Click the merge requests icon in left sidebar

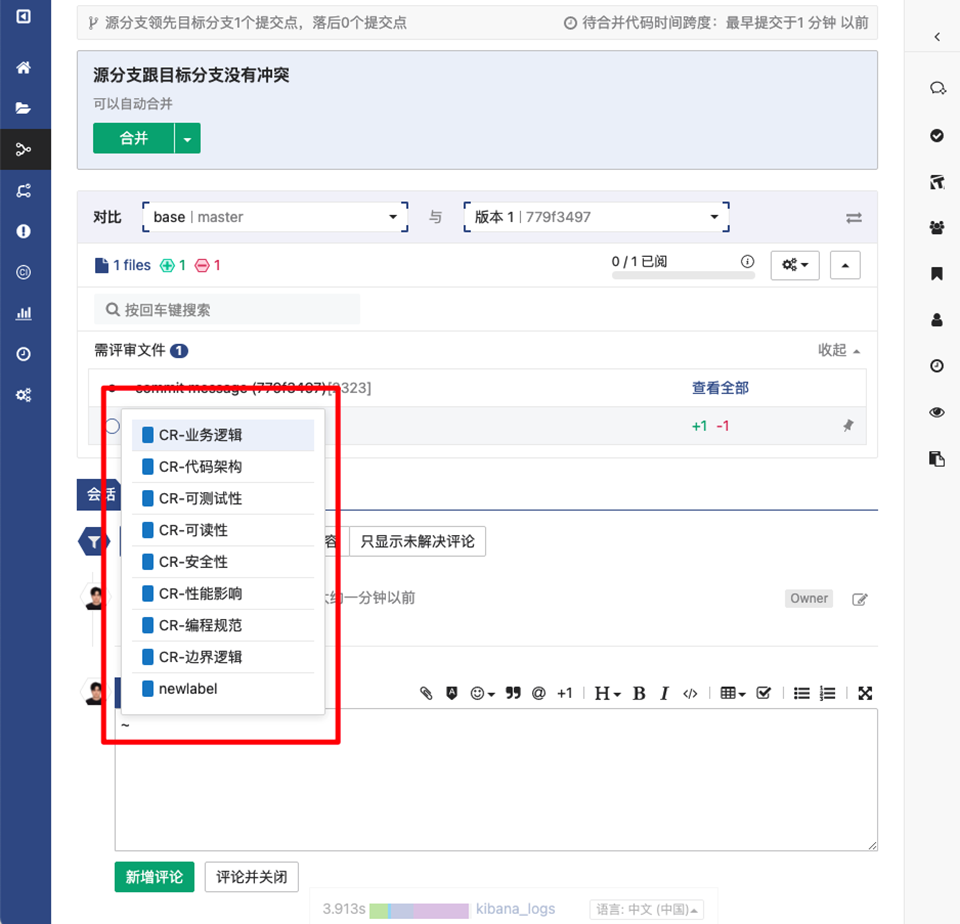coord(24,149)
